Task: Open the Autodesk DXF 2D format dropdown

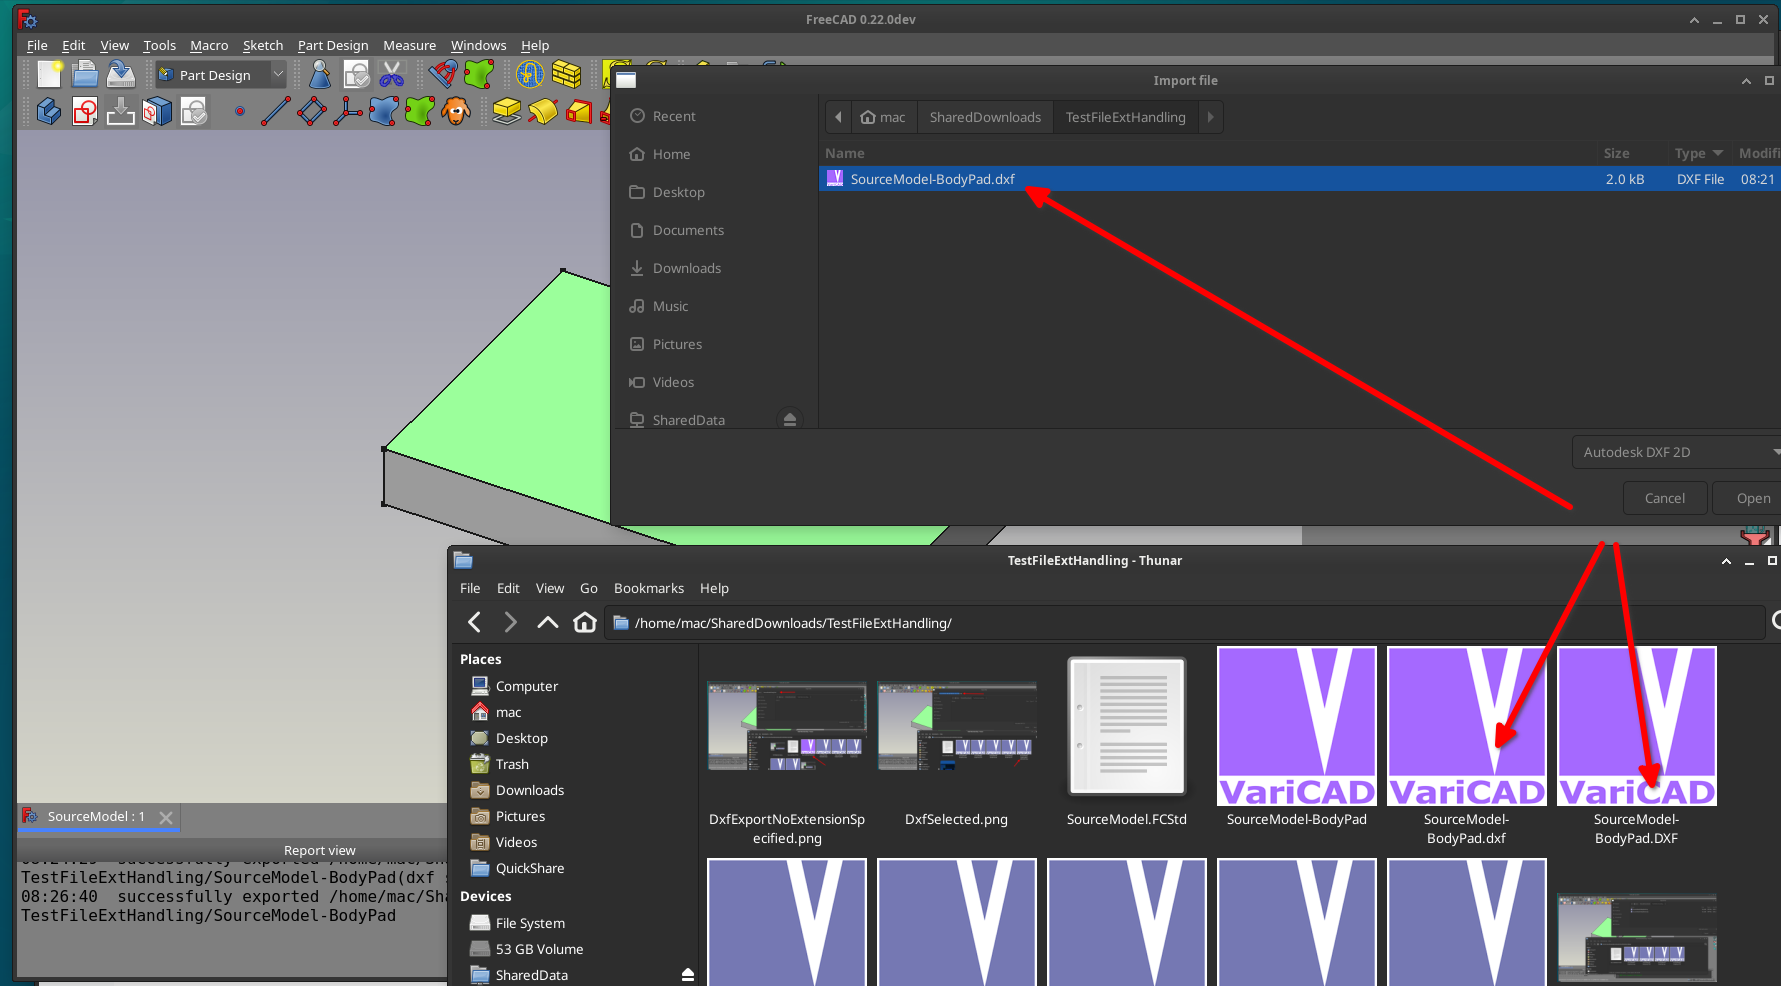Action: click(1675, 452)
